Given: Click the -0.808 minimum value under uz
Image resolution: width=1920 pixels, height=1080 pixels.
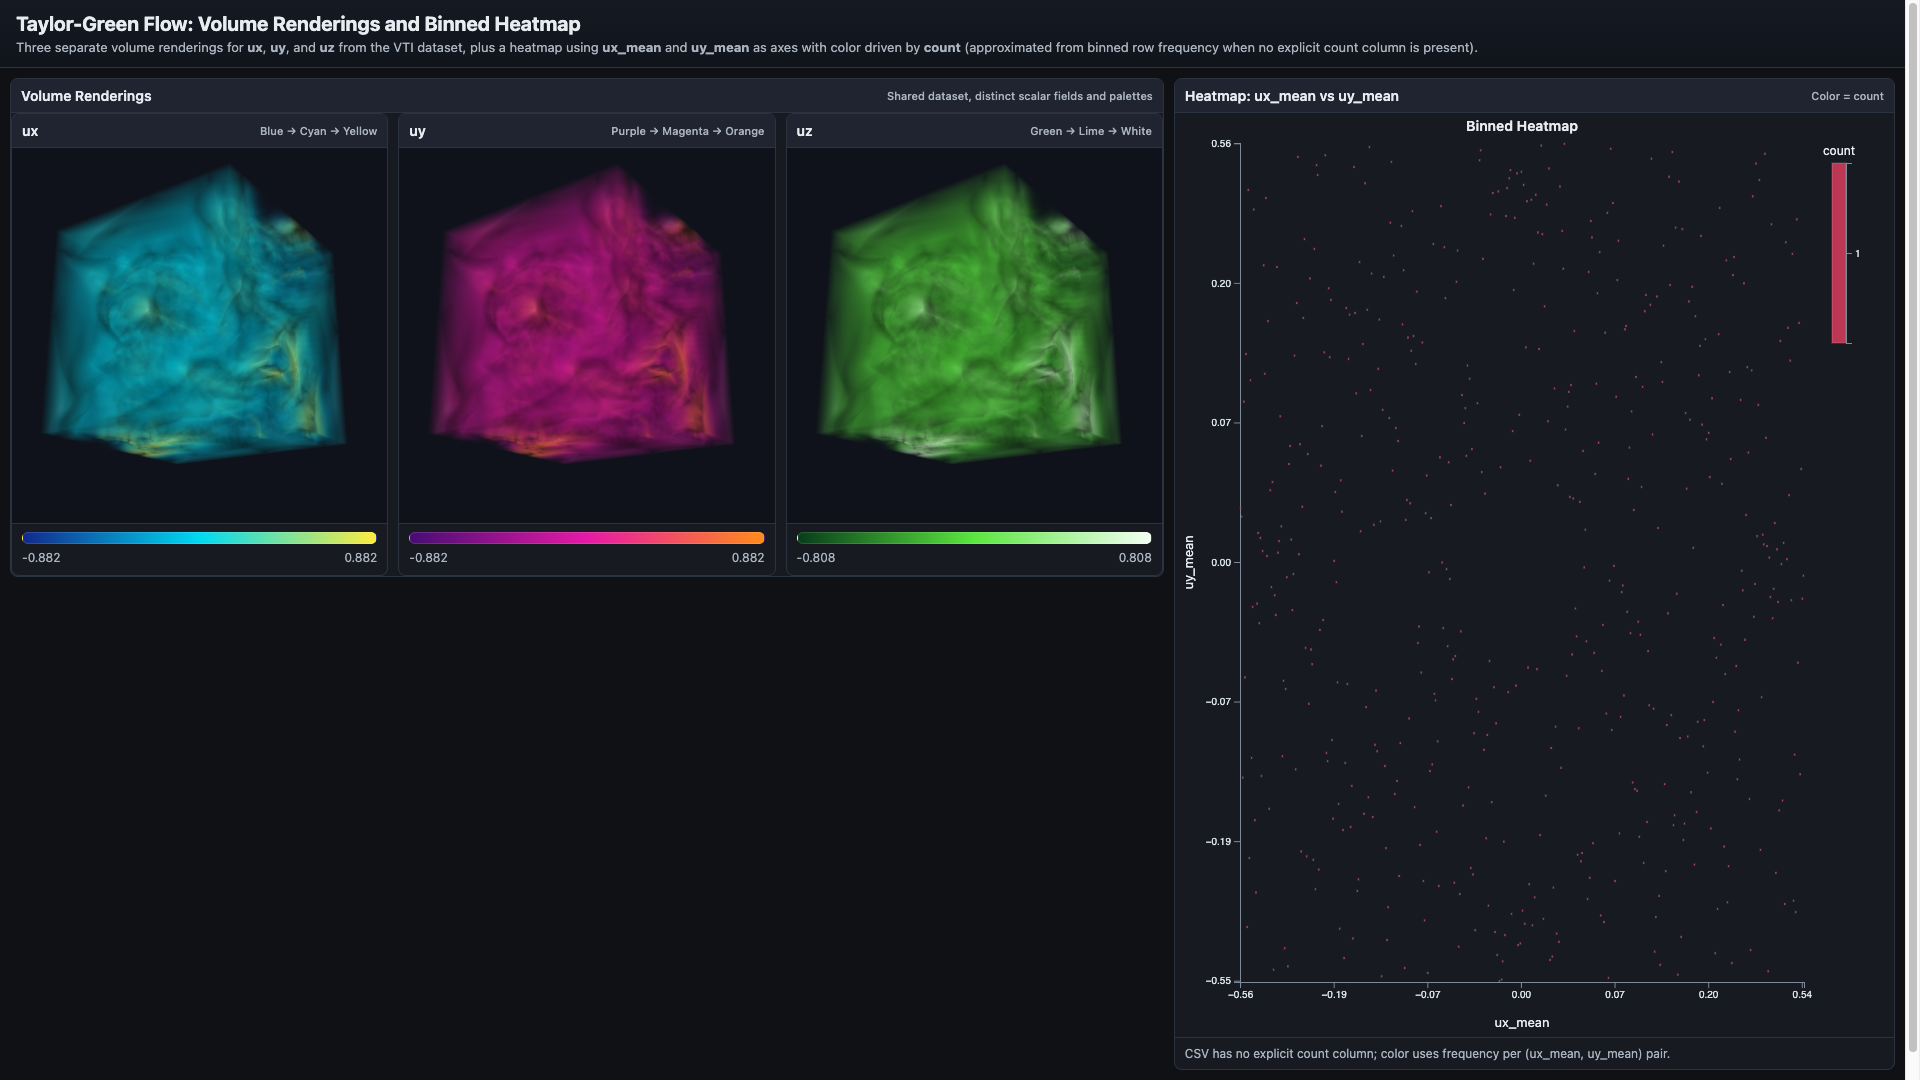Looking at the screenshot, I should click(815, 558).
